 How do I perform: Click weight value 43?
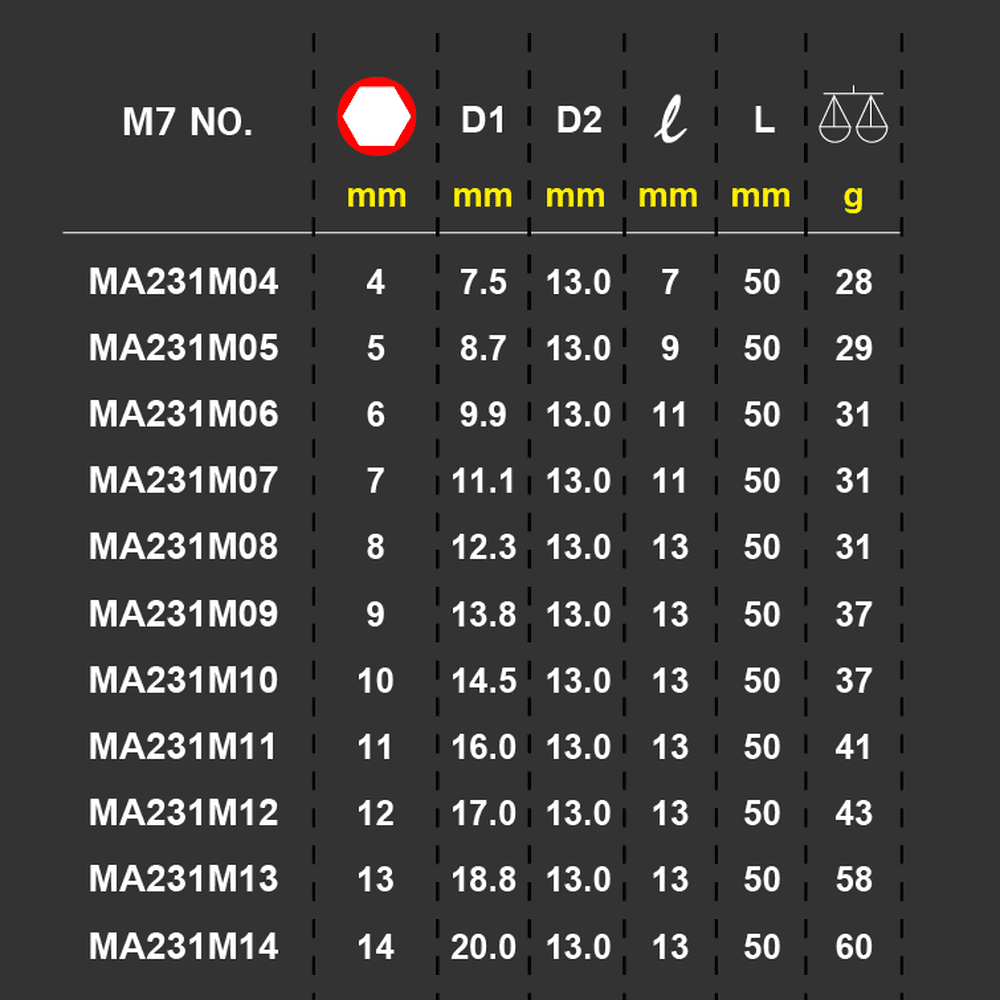tap(854, 813)
